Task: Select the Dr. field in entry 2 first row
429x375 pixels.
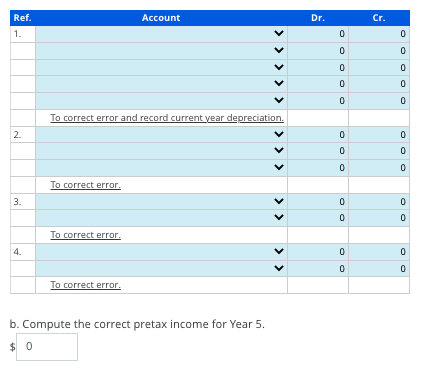Action: pos(318,135)
